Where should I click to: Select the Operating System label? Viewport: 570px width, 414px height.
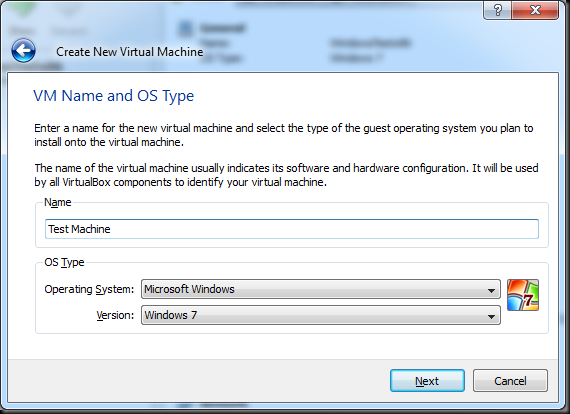click(x=89, y=289)
